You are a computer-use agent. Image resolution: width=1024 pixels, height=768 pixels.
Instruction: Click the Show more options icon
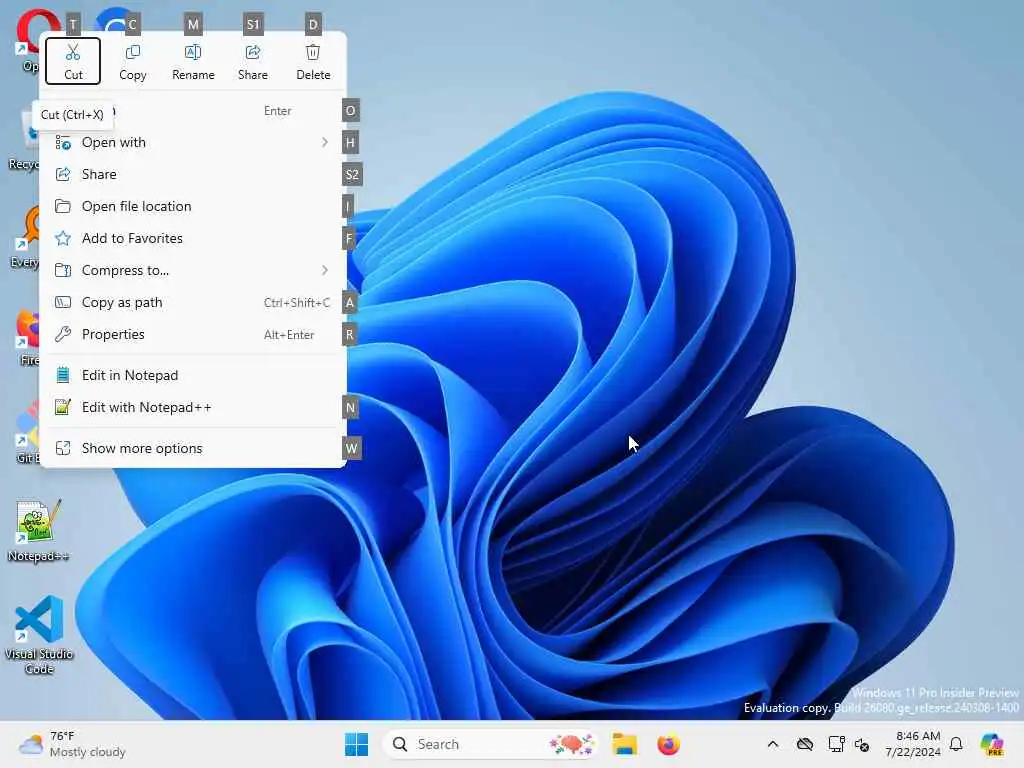pyautogui.click(x=63, y=449)
